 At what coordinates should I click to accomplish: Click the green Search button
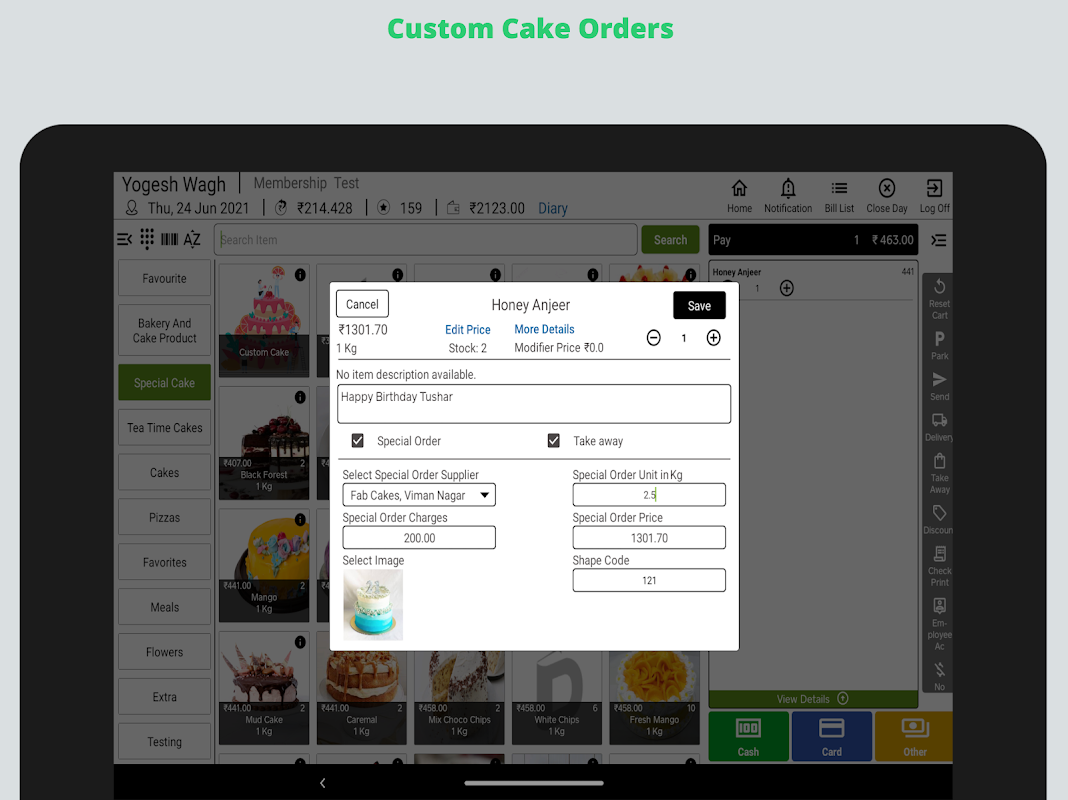click(x=670, y=240)
